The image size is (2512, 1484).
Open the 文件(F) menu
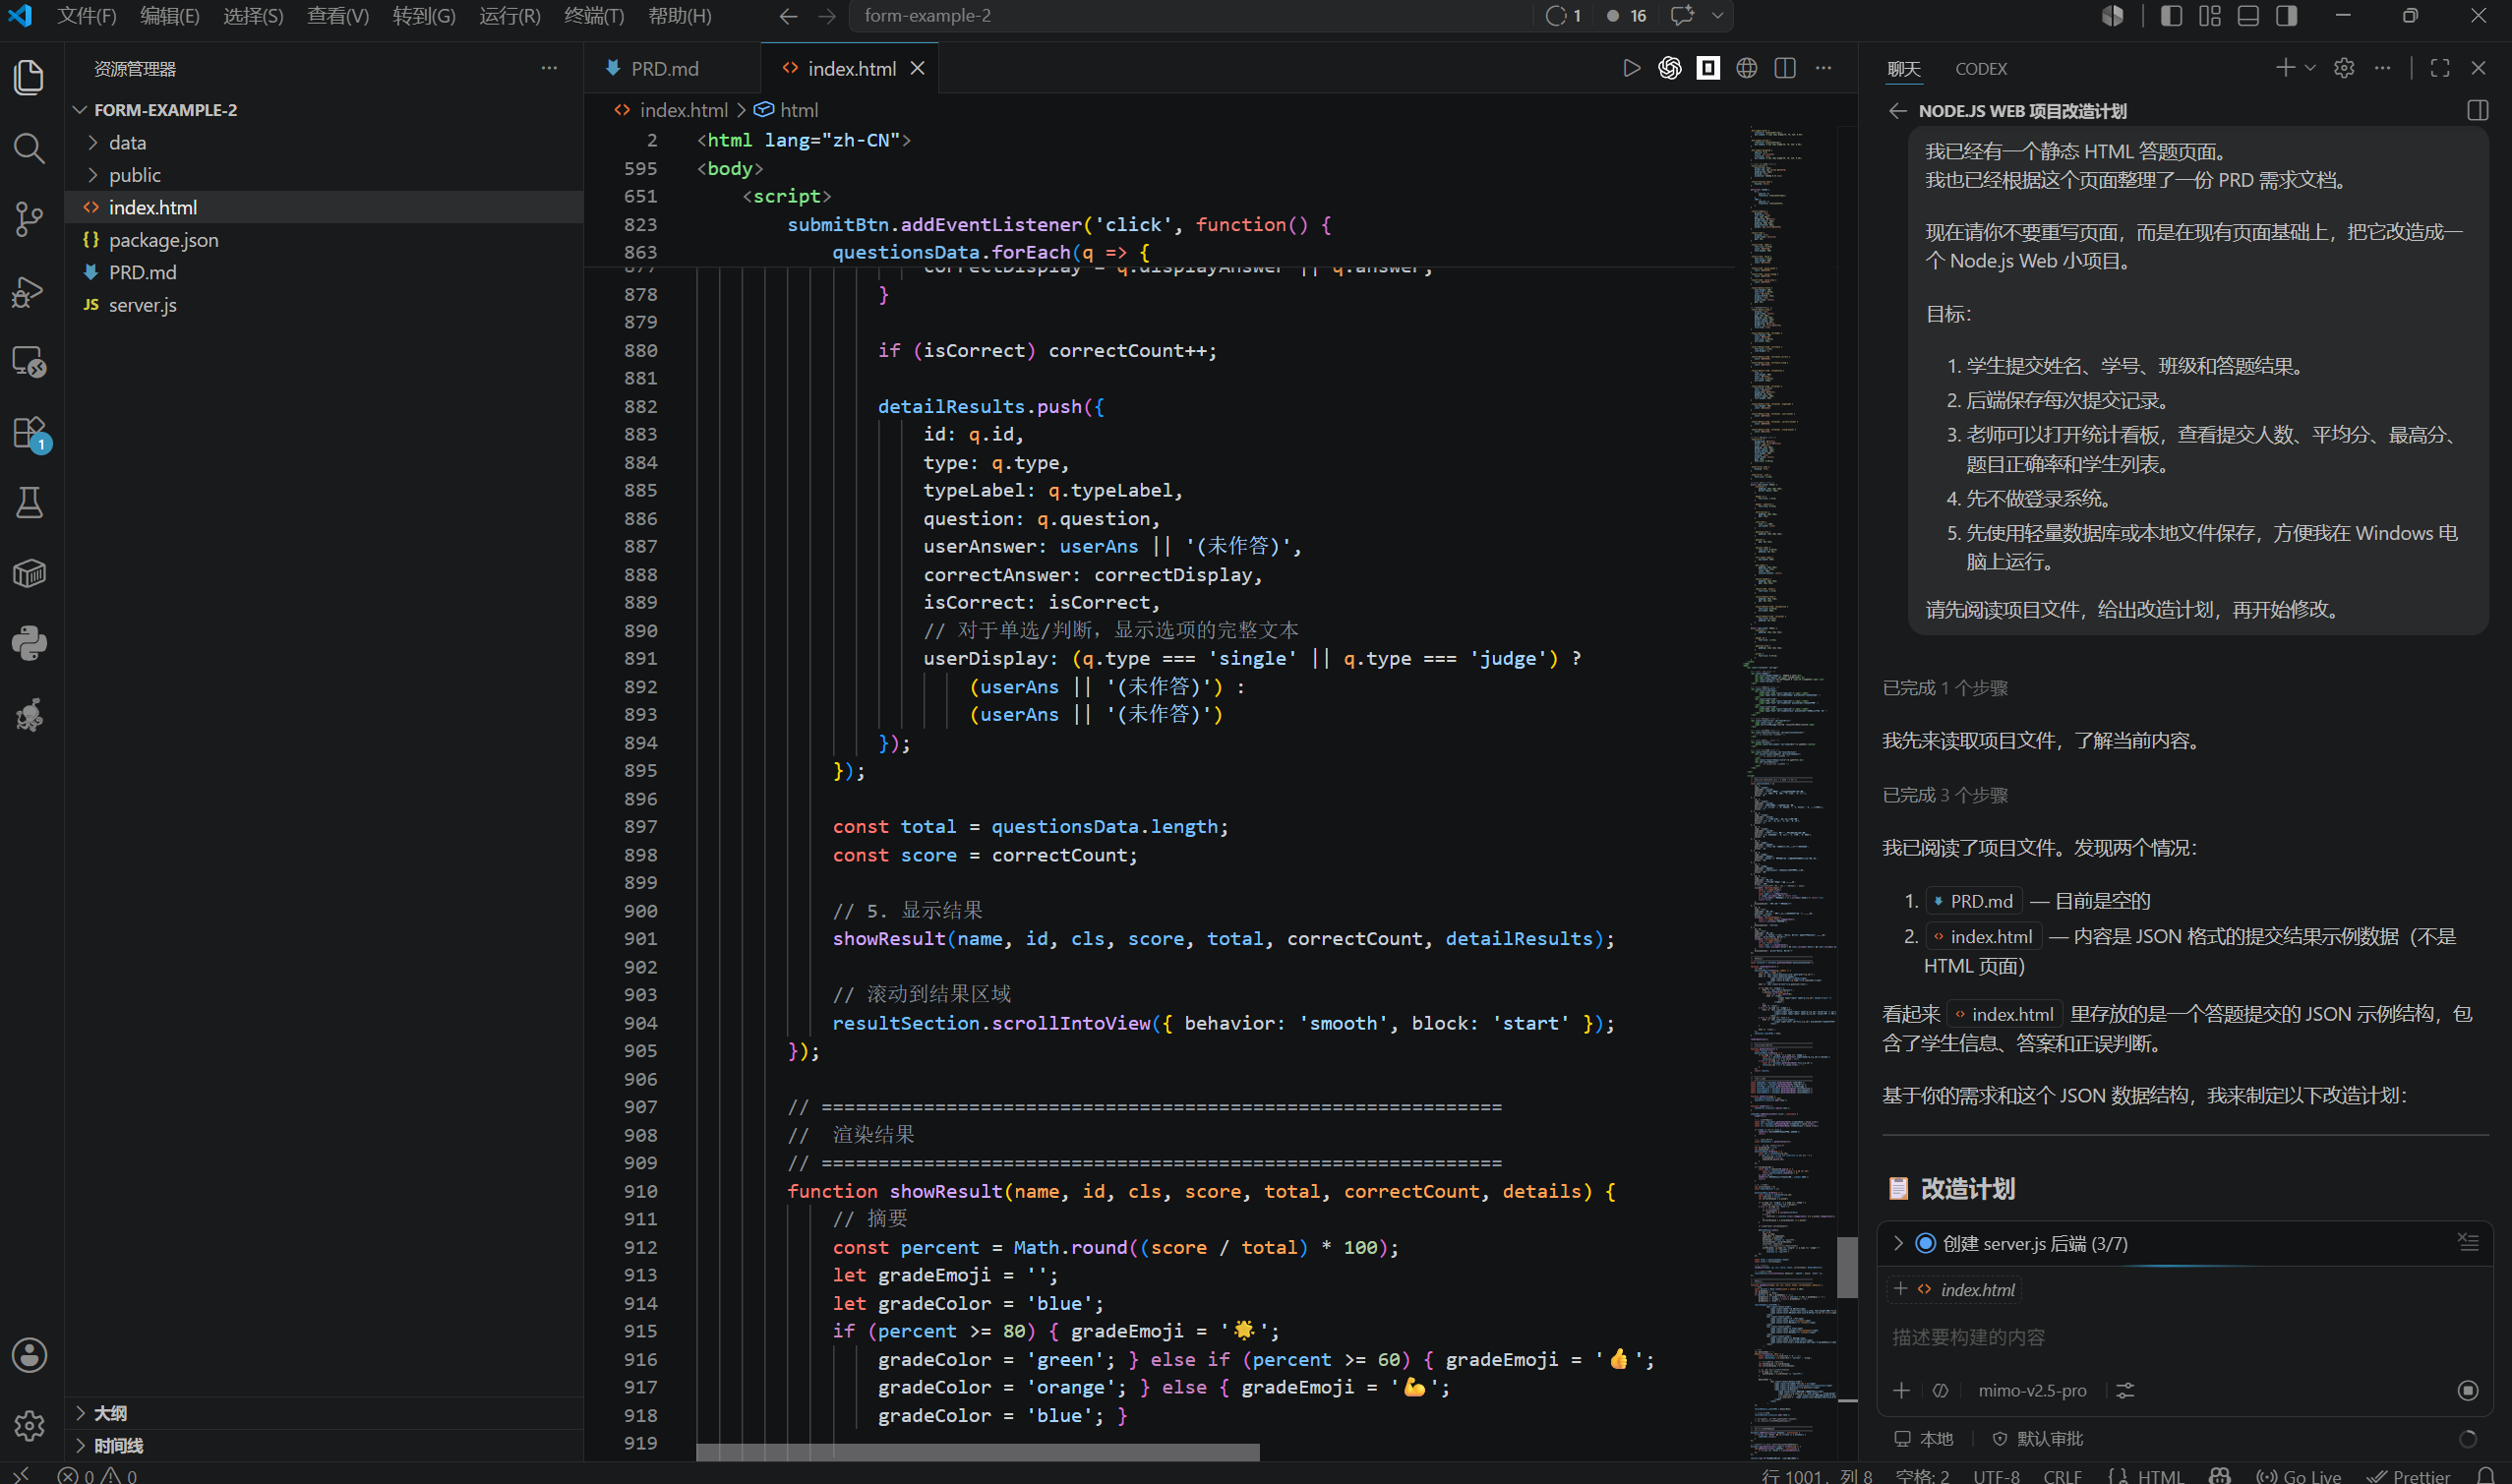point(87,16)
